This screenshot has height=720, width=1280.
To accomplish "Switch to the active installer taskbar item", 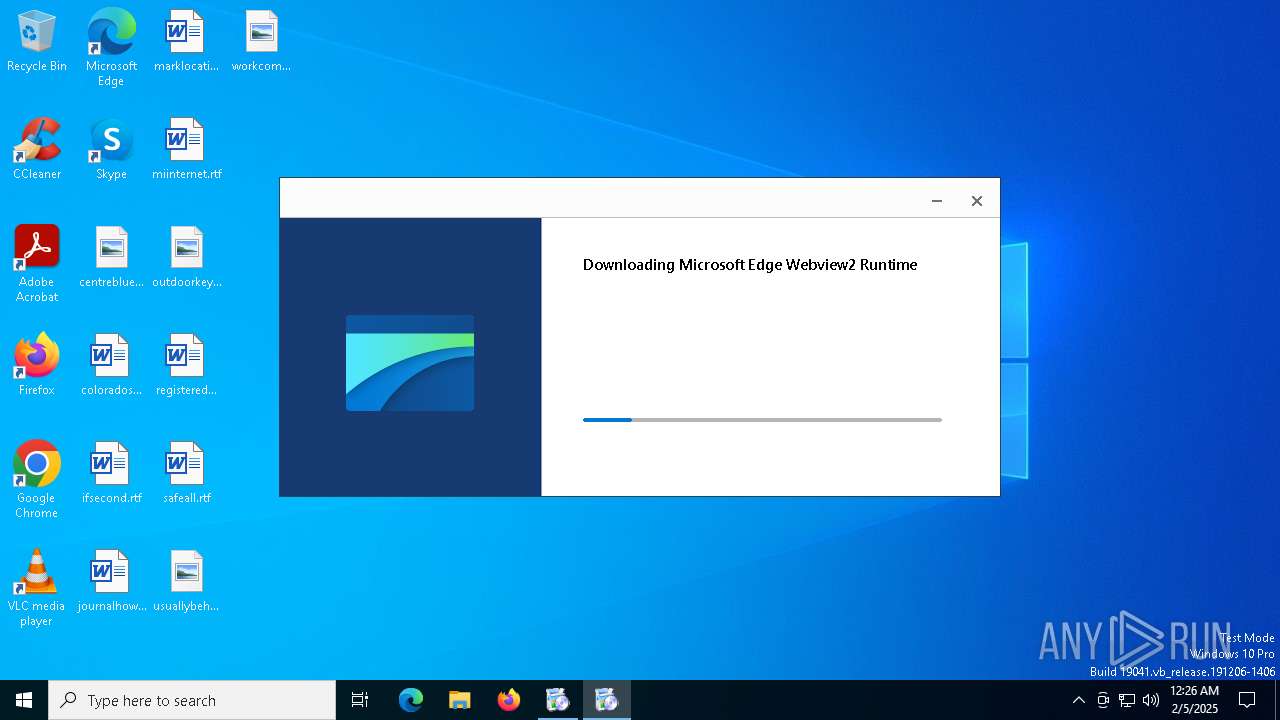I will [607, 700].
